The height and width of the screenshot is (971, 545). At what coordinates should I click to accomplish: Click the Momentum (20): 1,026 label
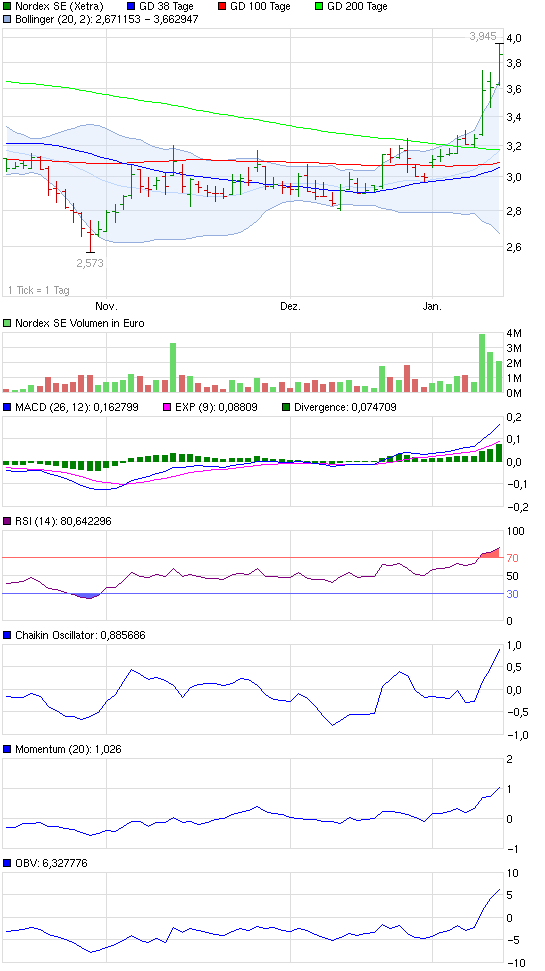click(x=68, y=749)
